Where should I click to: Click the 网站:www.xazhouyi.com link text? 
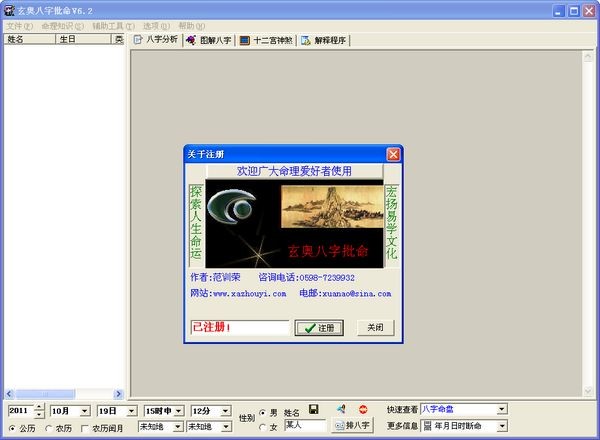(238, 293)
